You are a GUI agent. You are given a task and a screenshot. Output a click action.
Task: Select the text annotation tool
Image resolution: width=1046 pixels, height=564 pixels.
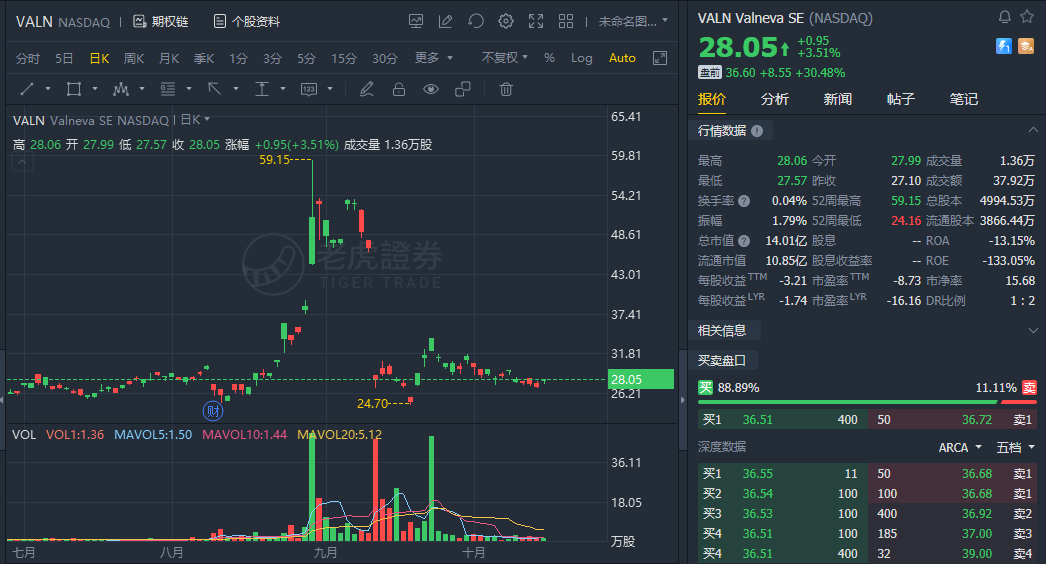tap(262, 89)
